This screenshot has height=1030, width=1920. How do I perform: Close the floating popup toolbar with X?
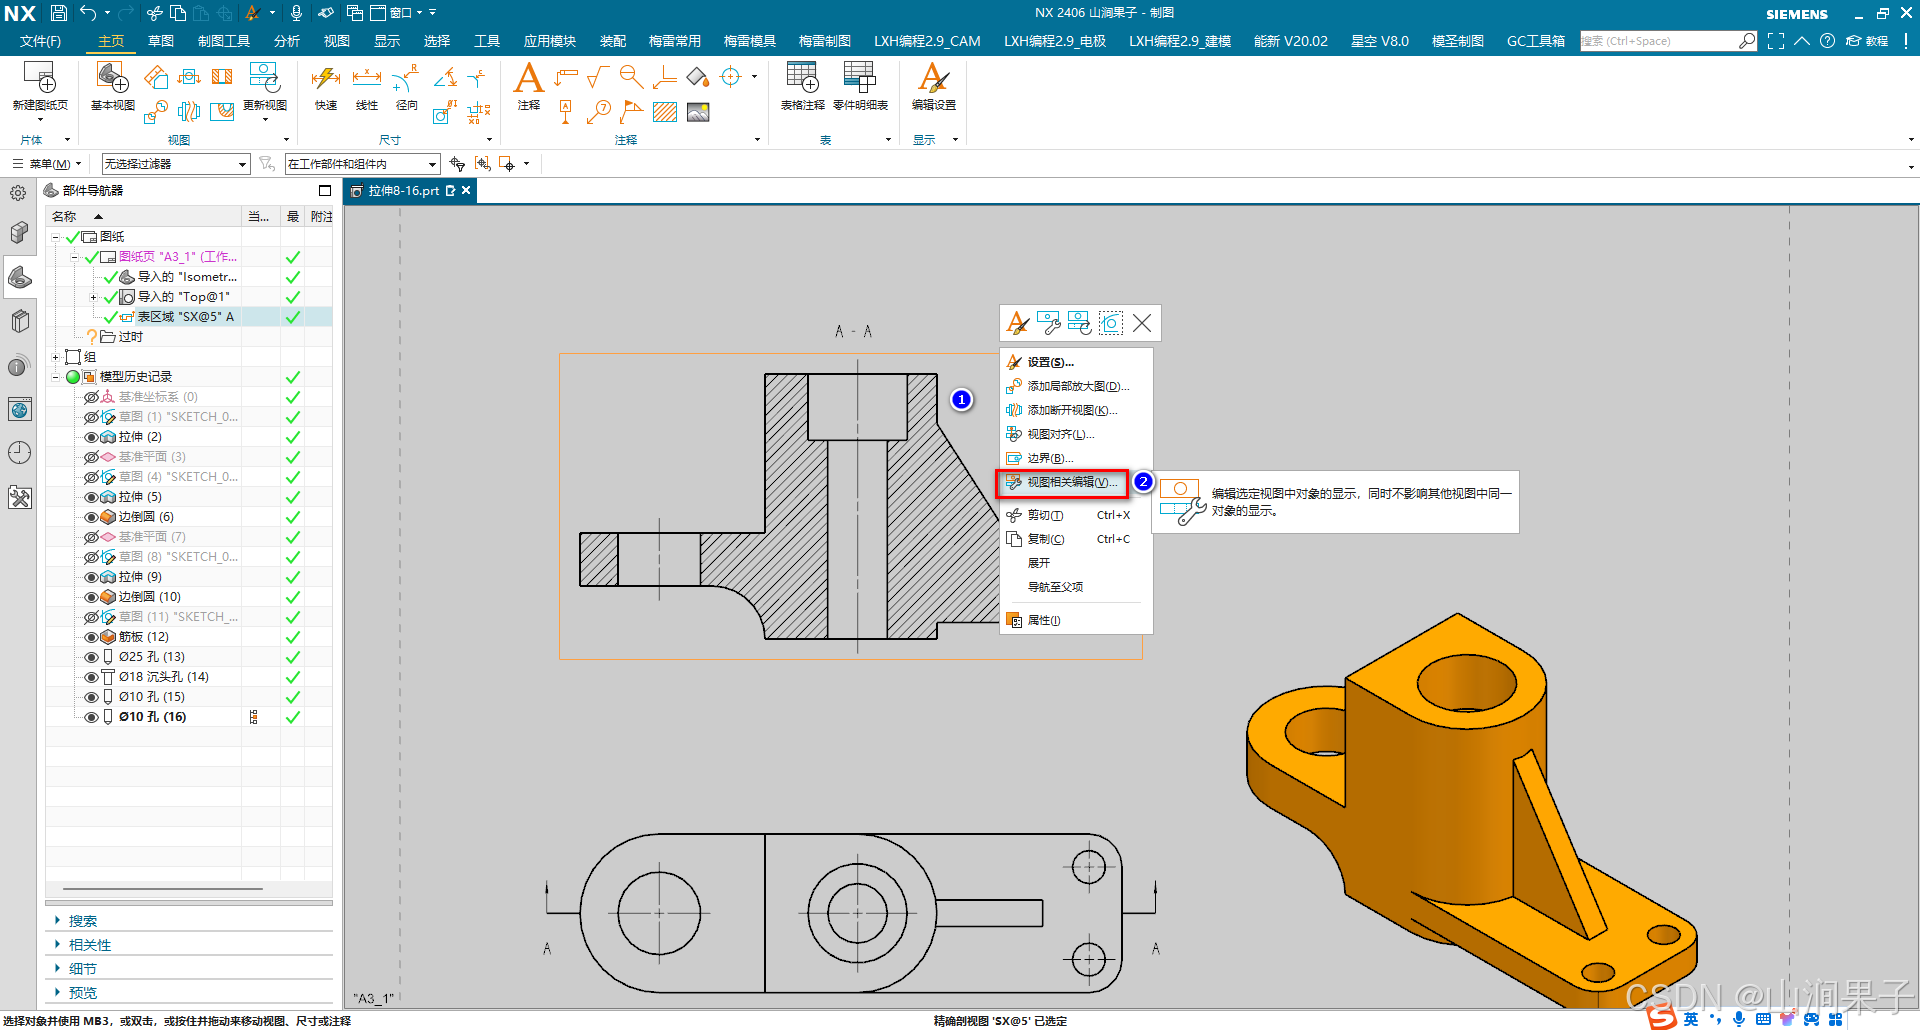pos(1142,323)
